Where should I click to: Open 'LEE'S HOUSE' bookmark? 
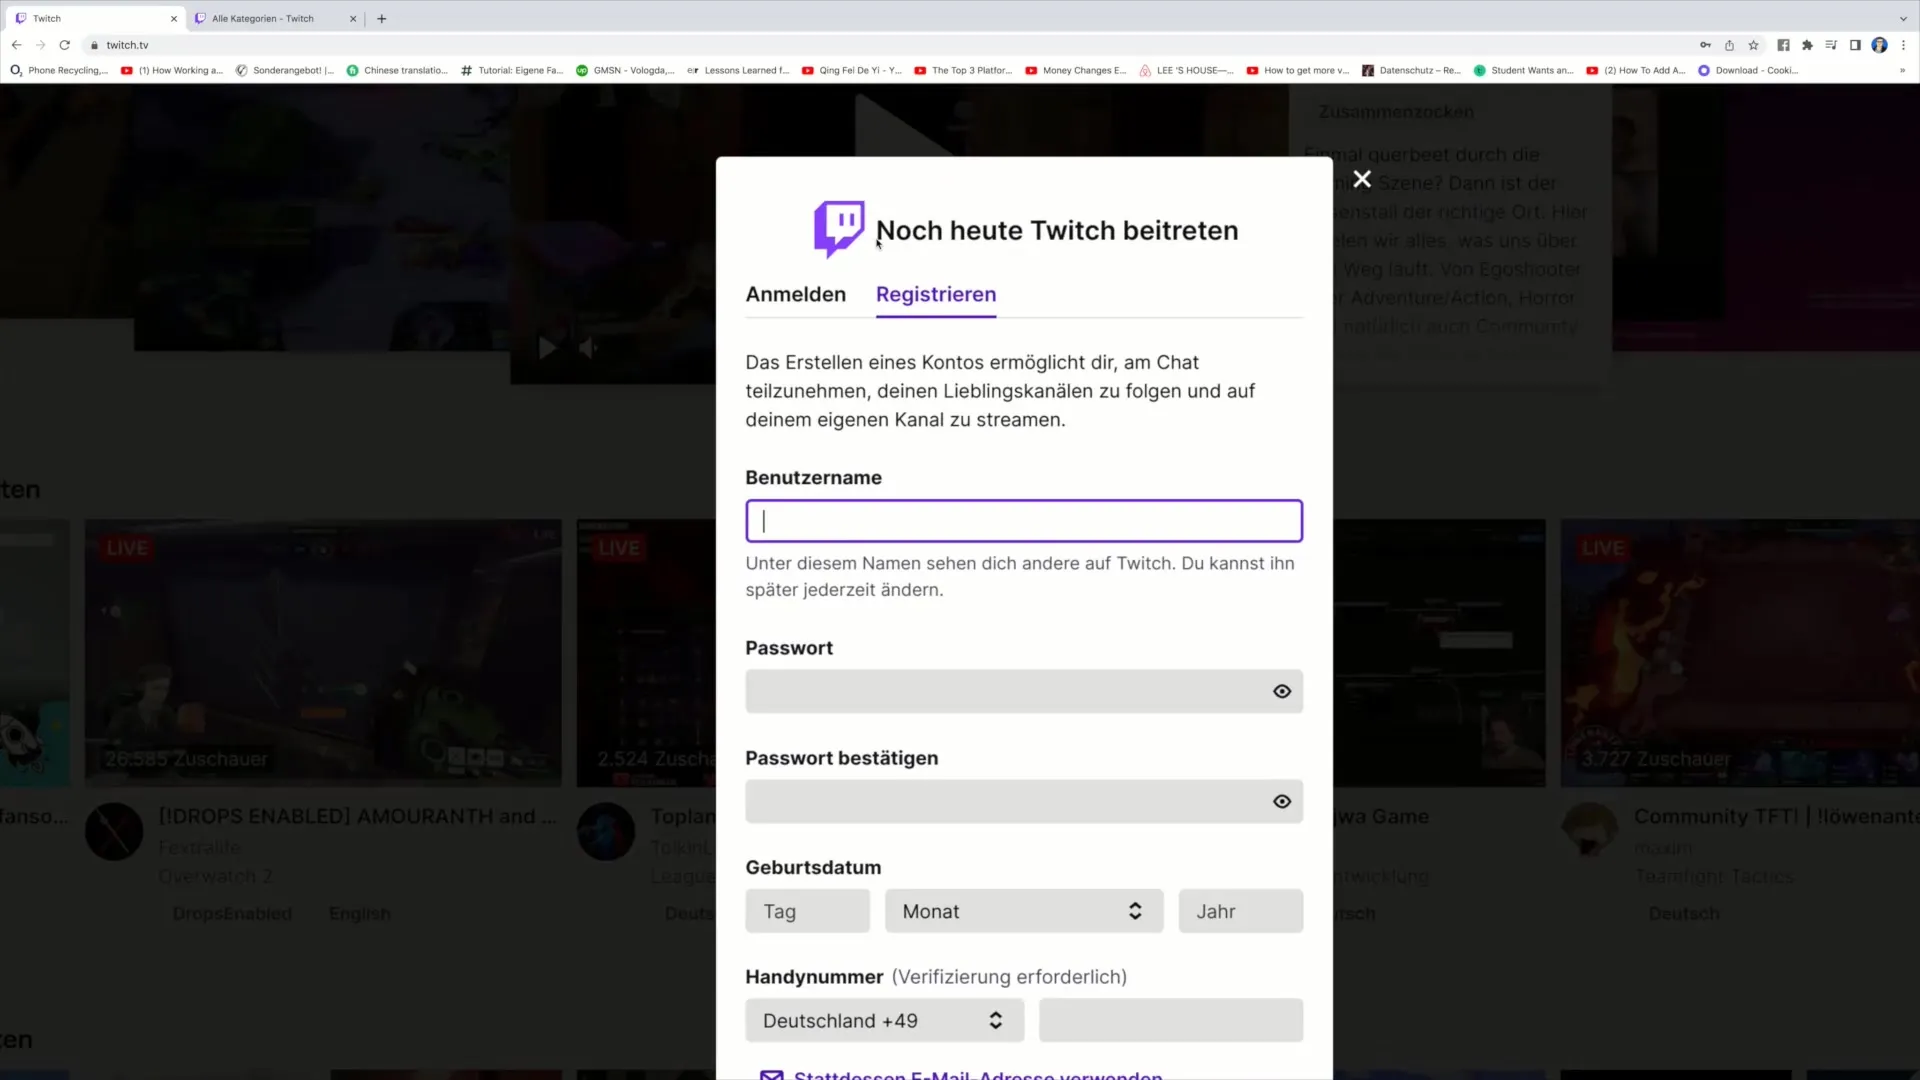click(x=1186, y=71)
